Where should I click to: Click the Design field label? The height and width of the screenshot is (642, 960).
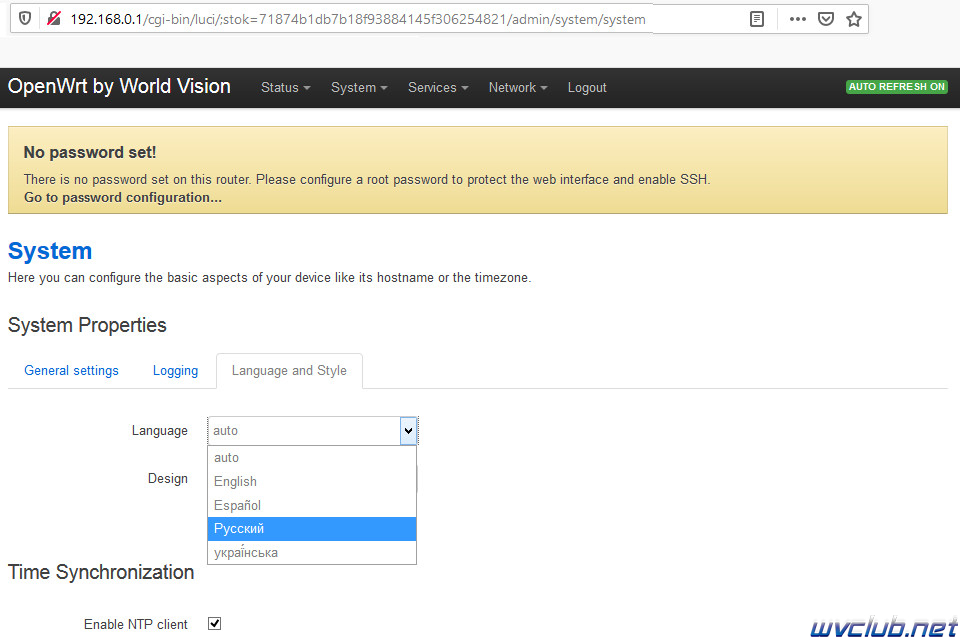tap(168, 479)
